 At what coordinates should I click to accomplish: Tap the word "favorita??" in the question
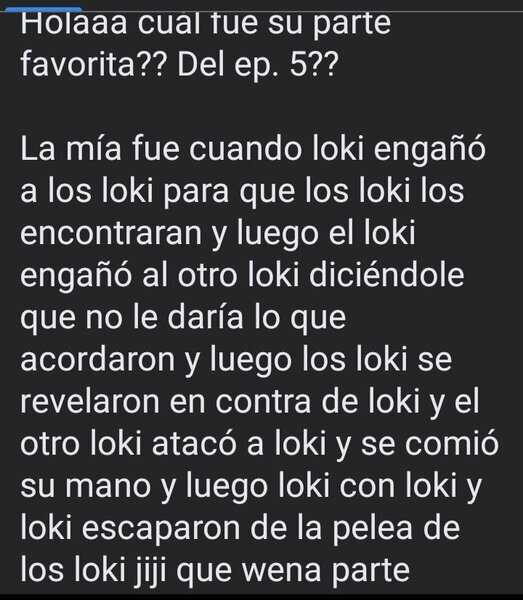coord(93,65)
